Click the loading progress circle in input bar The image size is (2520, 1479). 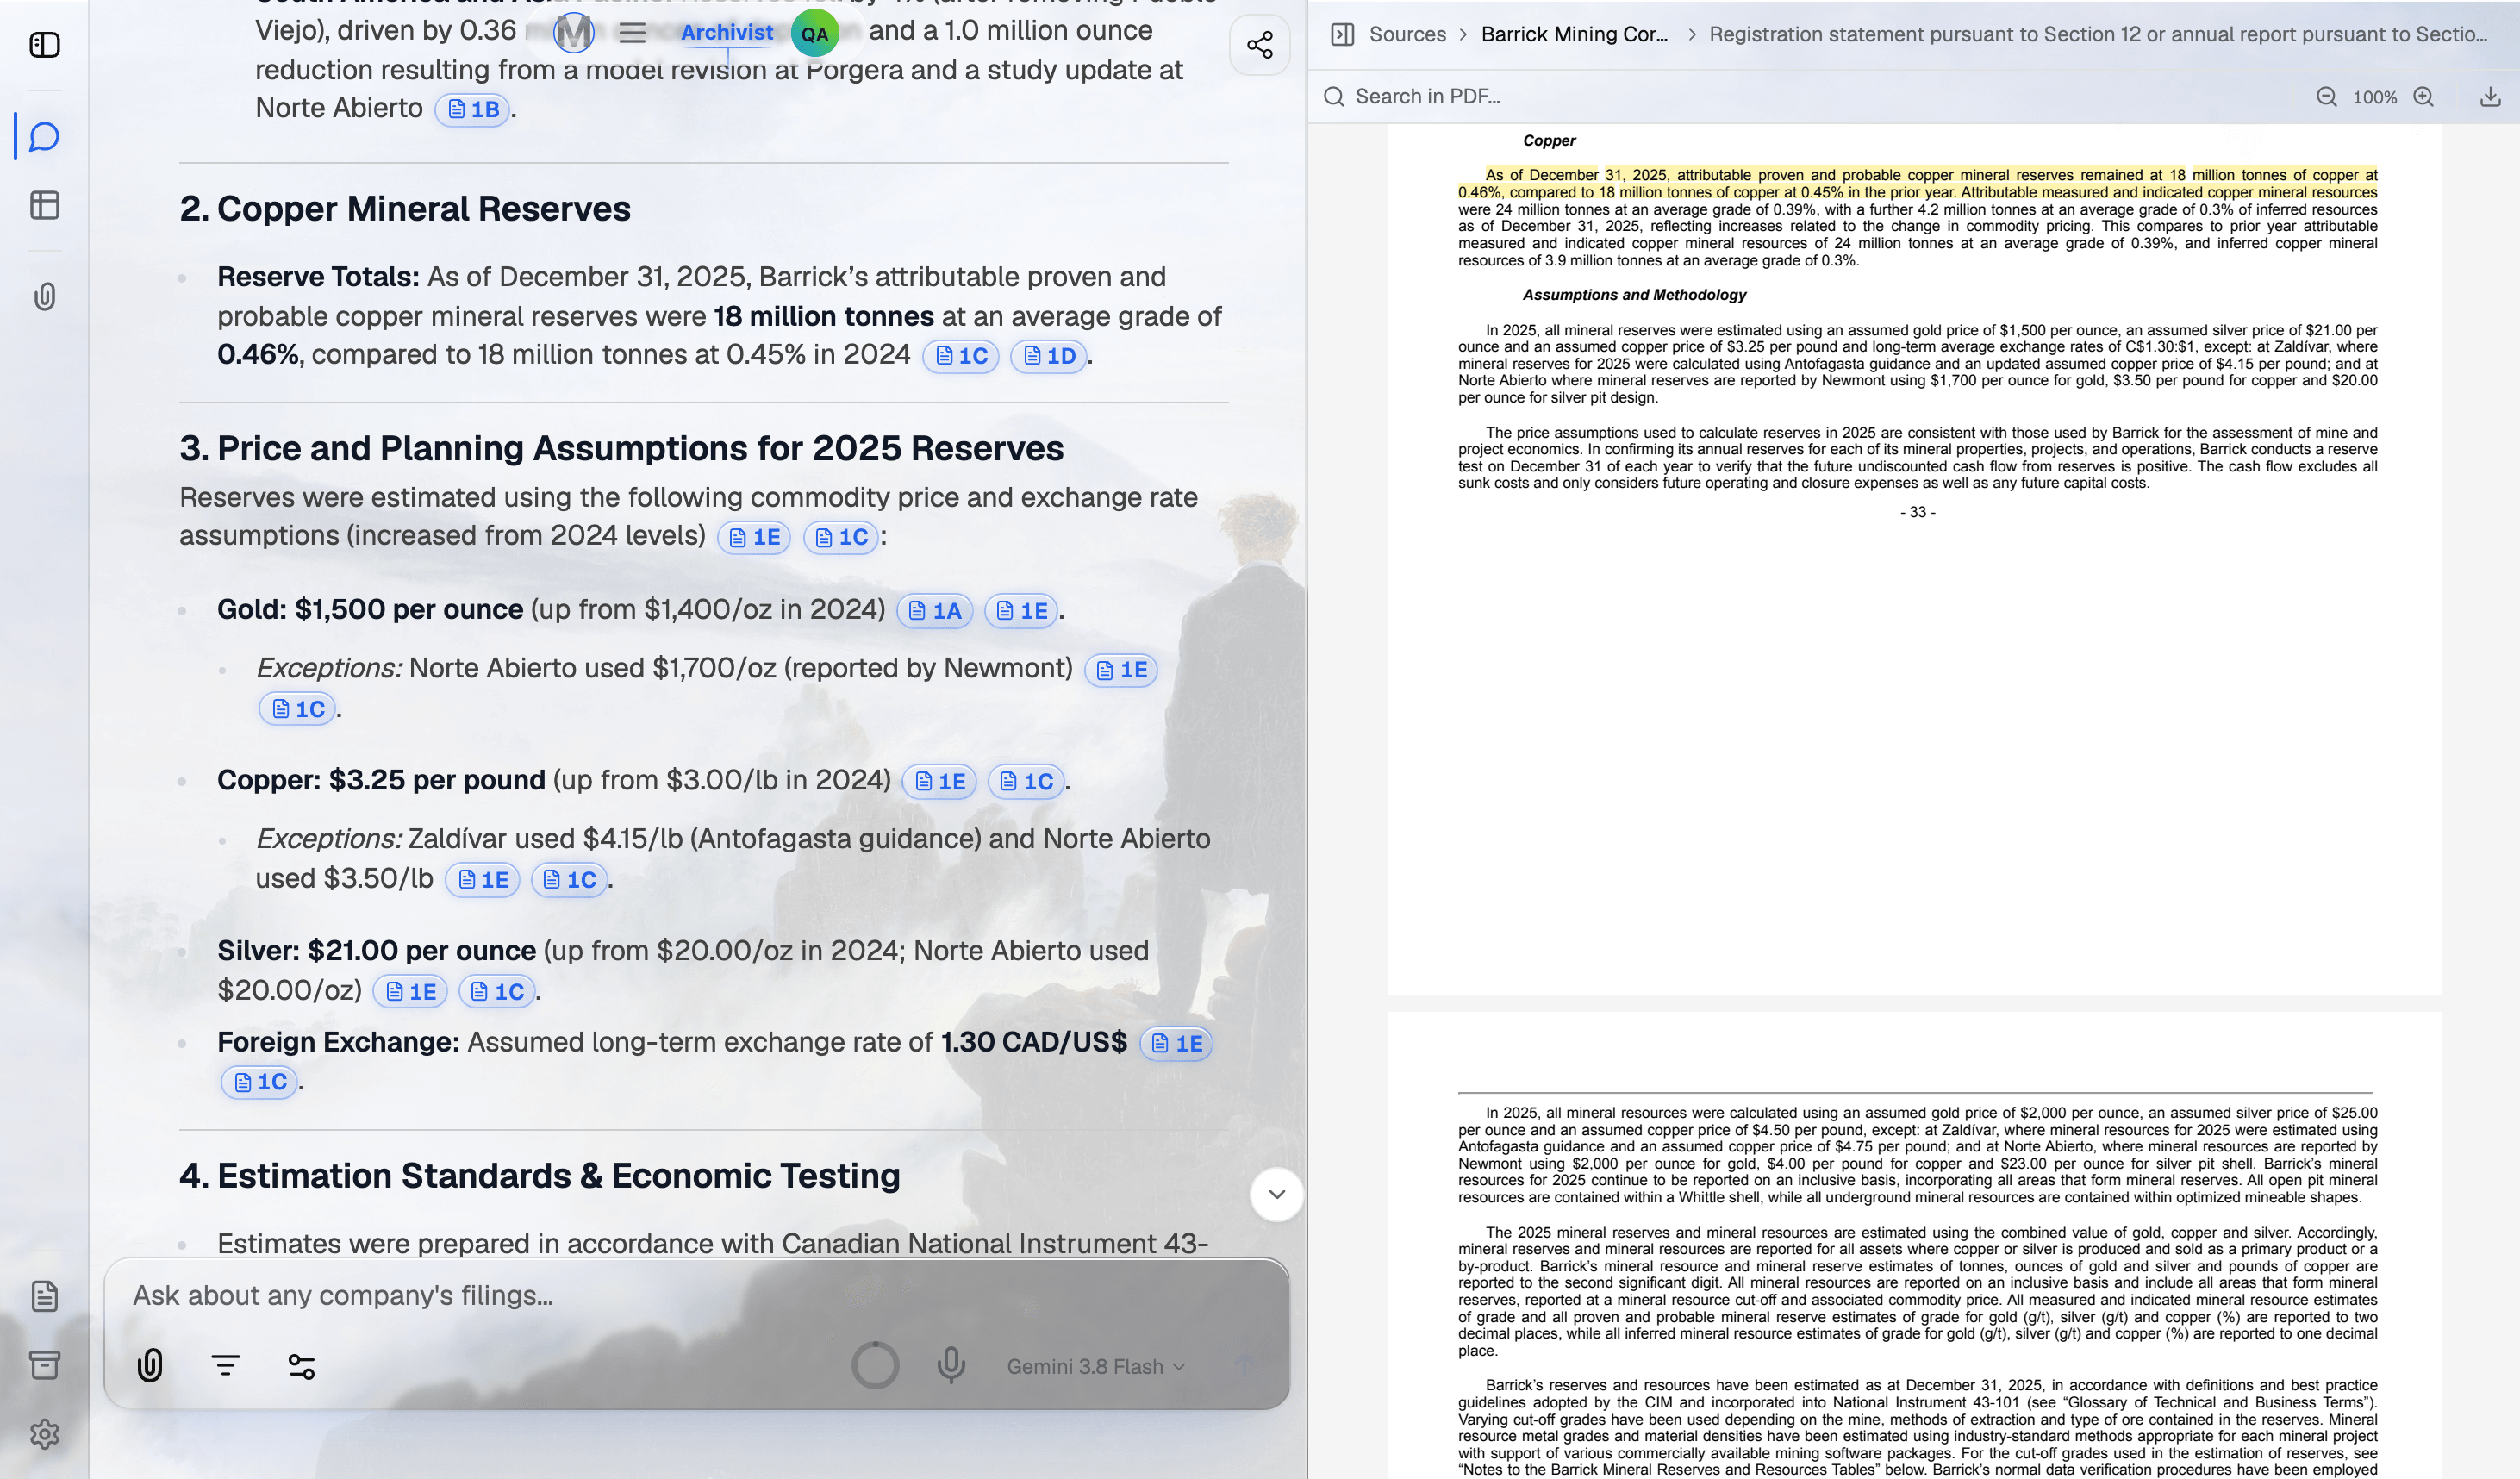point(875,1365)
